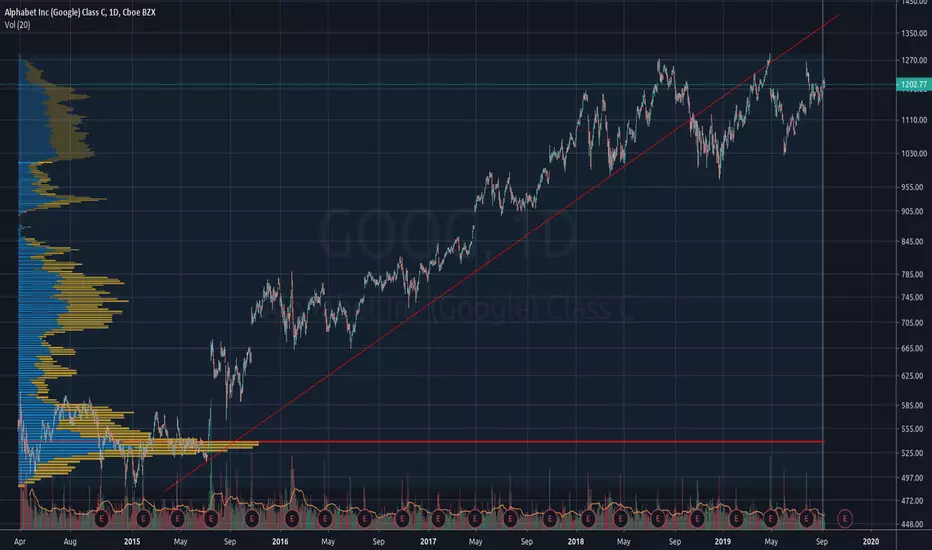Click the current price tag 1202.77

click(x=913, y=84)
